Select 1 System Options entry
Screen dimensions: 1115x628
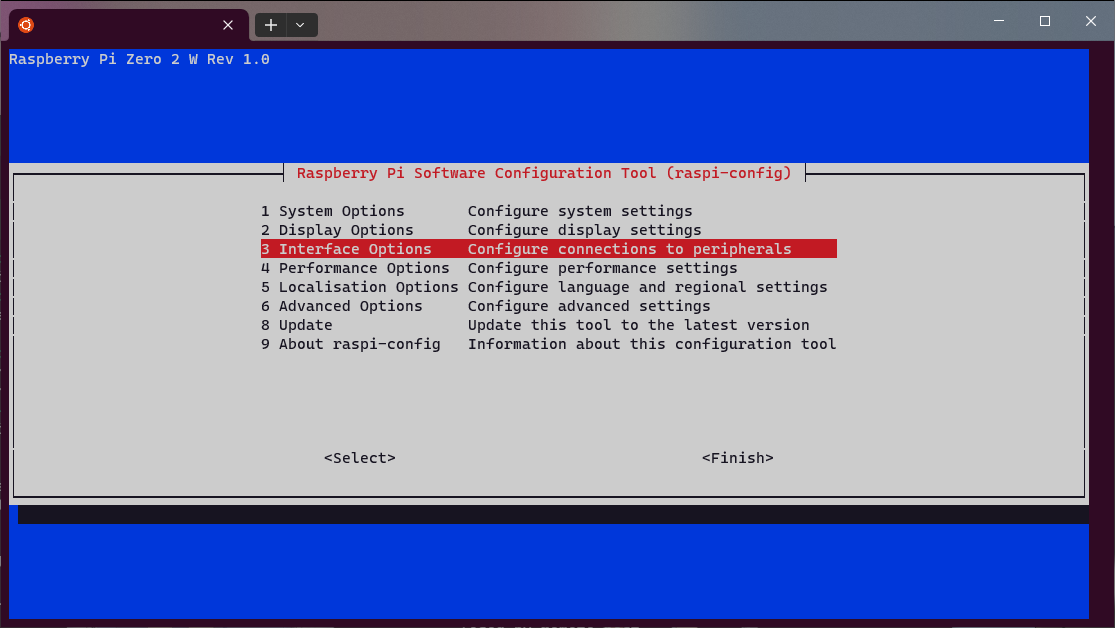pyautogui.click(x=548, y=211)
